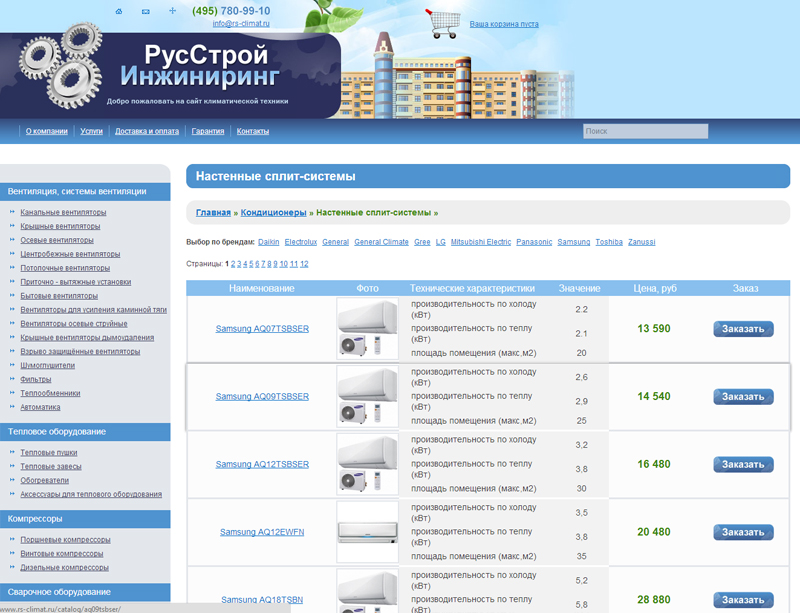This screenshot has width=800, height=613.
Task: Select Канальные вентиляторы in the sidebar
Action: pyautogui.click(x=63, y=212)
